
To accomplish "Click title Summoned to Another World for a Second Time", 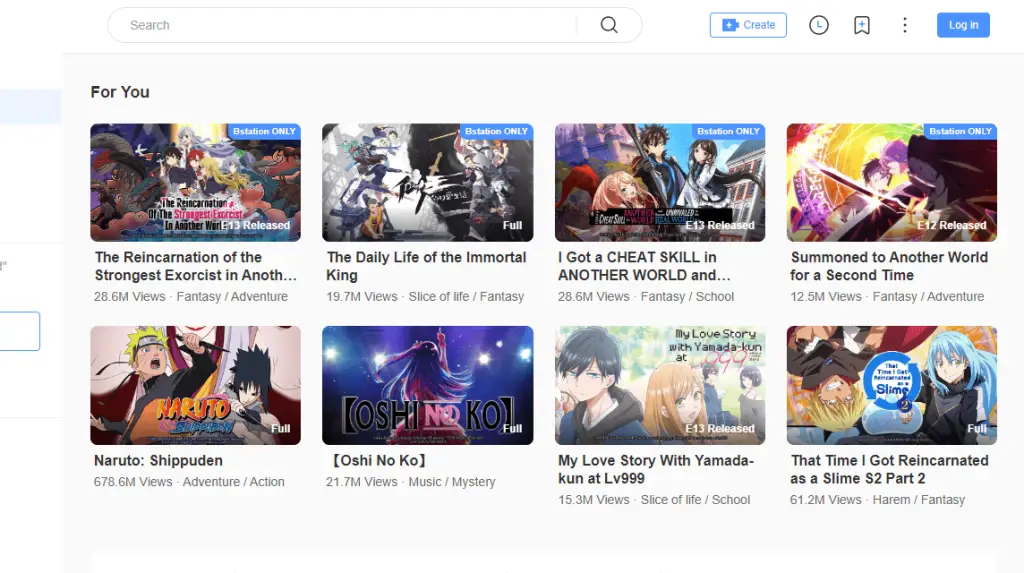I will pyautogui.click(x=889, y=266).
